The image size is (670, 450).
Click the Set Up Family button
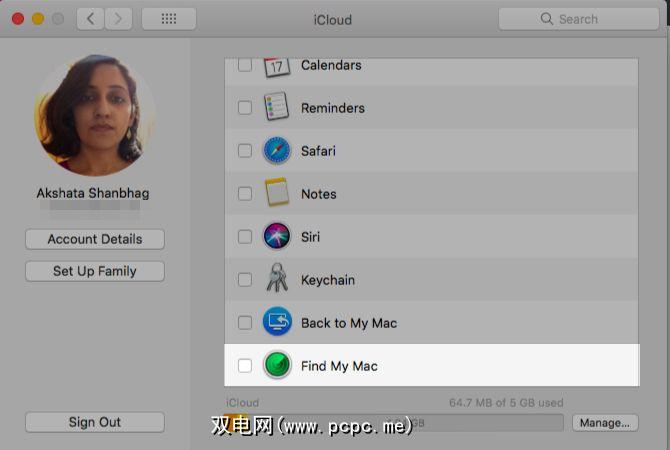pos(95,271)
